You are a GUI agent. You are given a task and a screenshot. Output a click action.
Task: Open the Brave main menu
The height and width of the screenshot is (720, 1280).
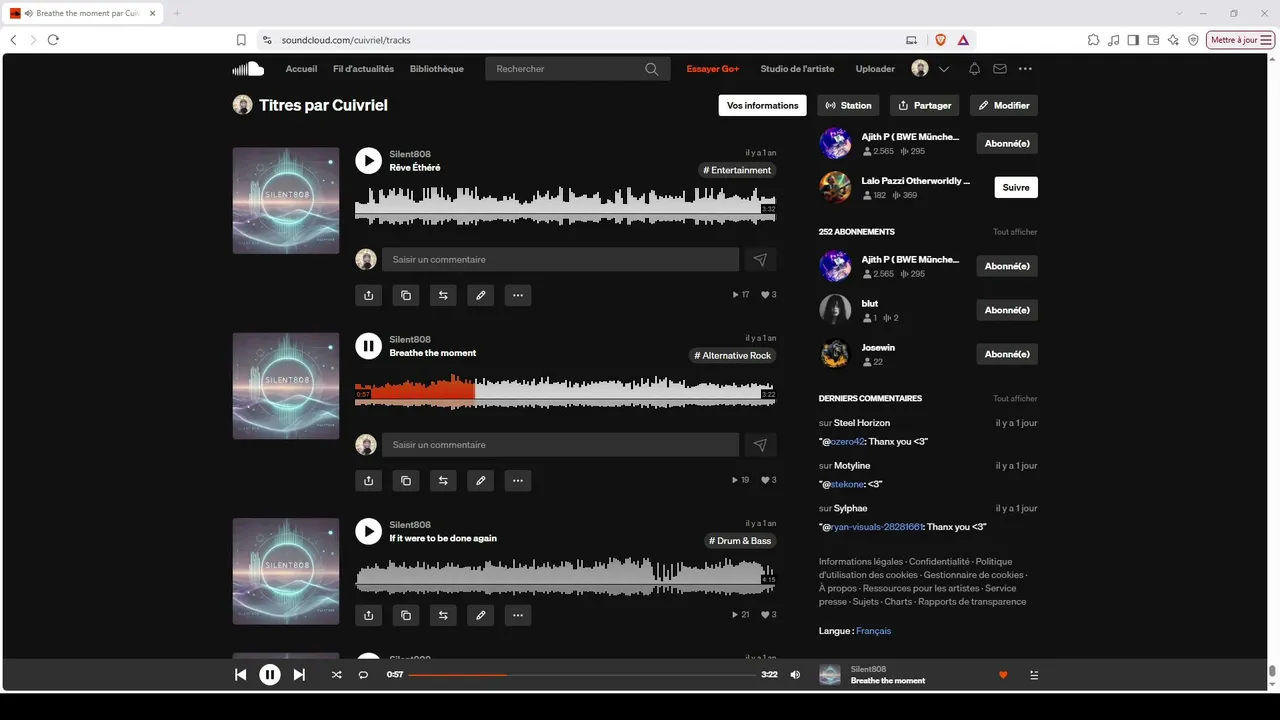(x=1267, y=40)
